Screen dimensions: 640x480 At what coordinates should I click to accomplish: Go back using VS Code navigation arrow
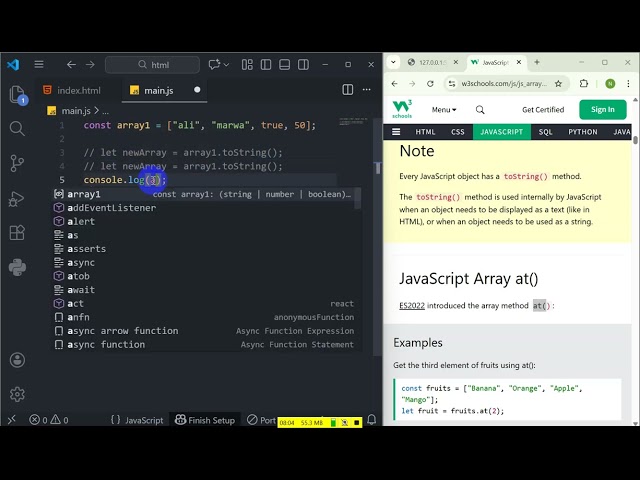tap(71, 64)
